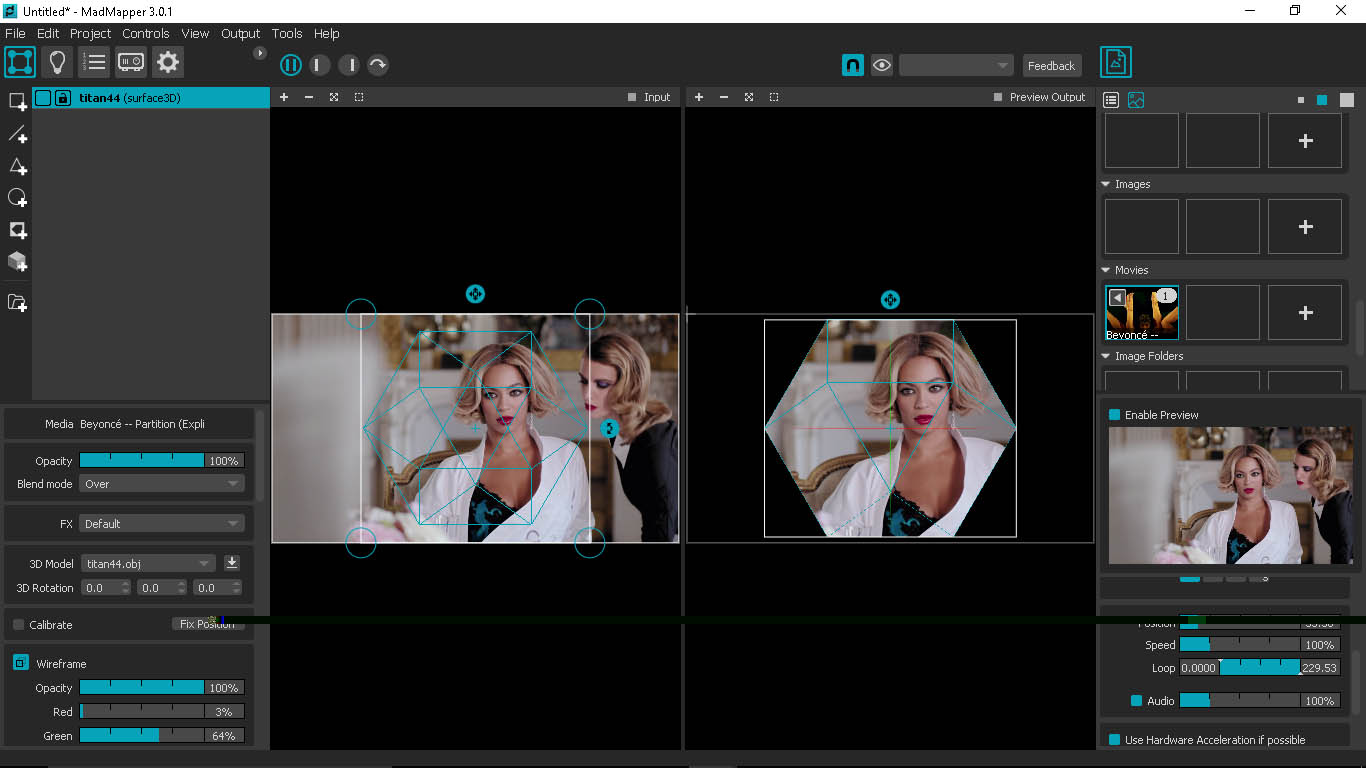This screenshot has width=1366, height=768.
Task: Zoom out the Preview Output view
Action: click(x=723, y=97)
